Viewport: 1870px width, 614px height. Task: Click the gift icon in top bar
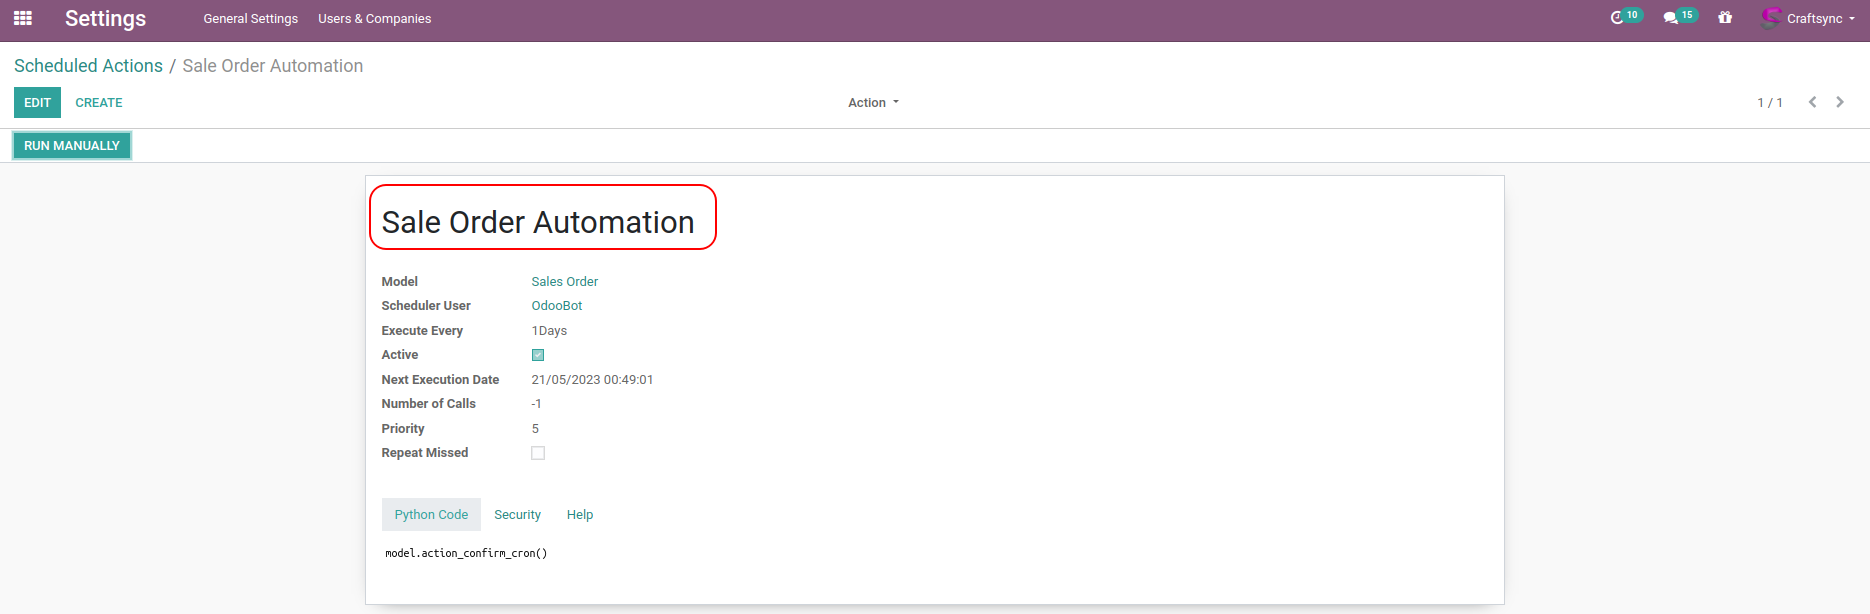point(1725,18)
